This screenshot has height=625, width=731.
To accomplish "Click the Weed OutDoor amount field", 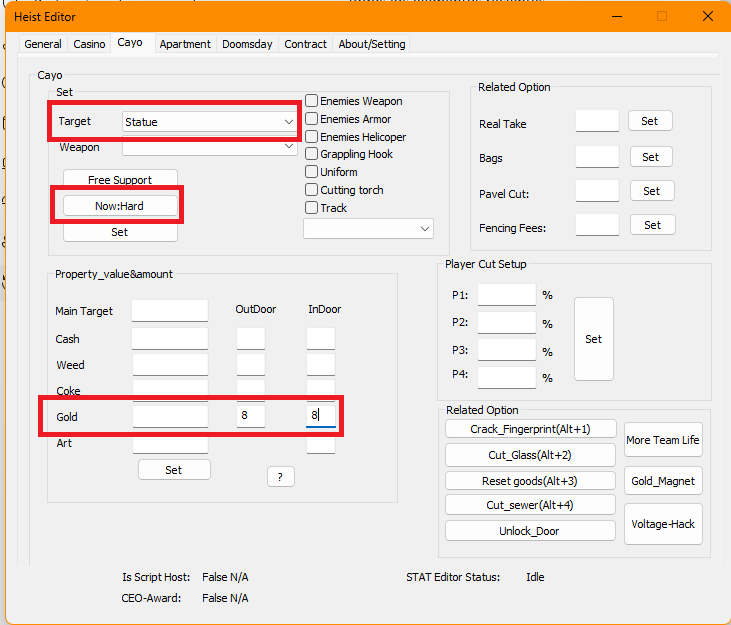I will 251,364.
